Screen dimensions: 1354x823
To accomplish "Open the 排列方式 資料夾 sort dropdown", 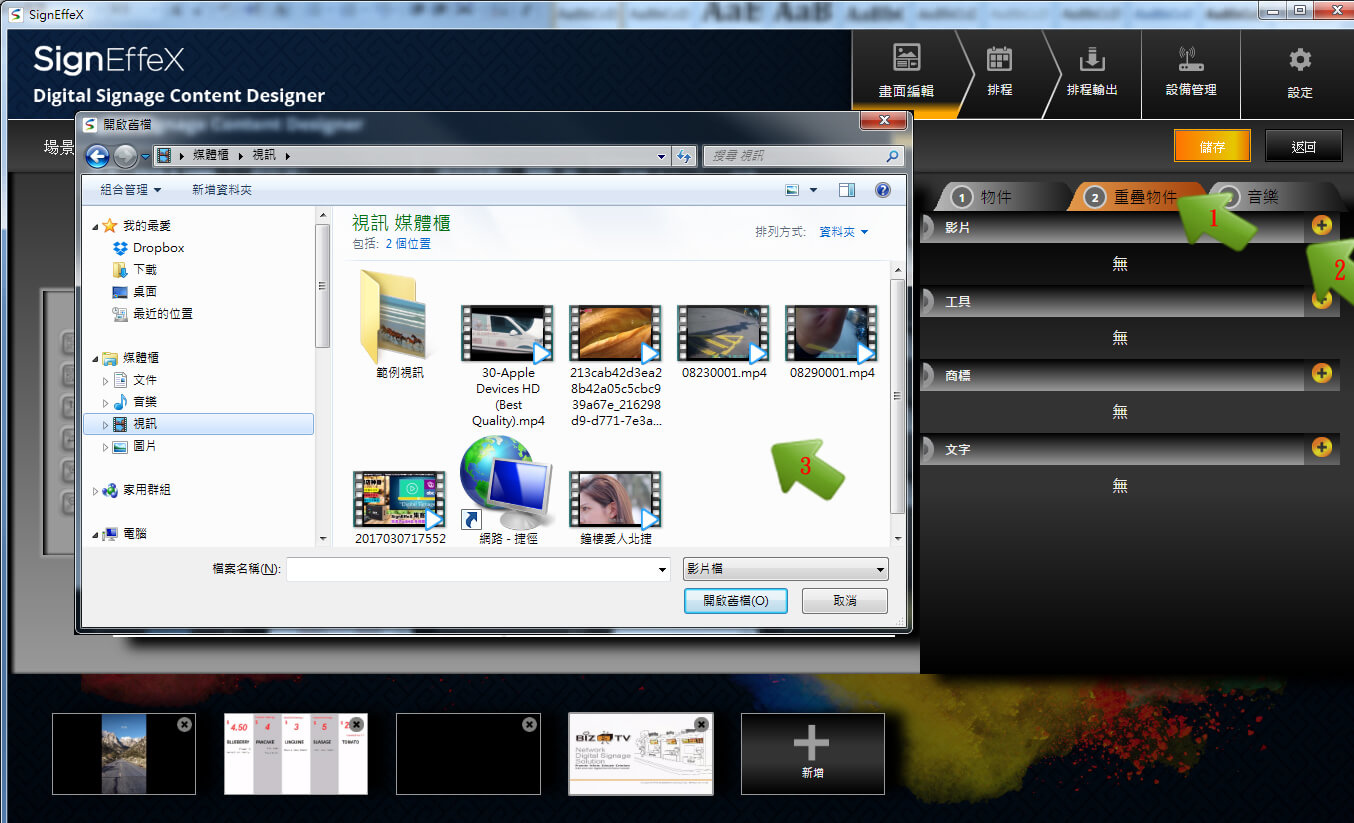I will 843,232.
